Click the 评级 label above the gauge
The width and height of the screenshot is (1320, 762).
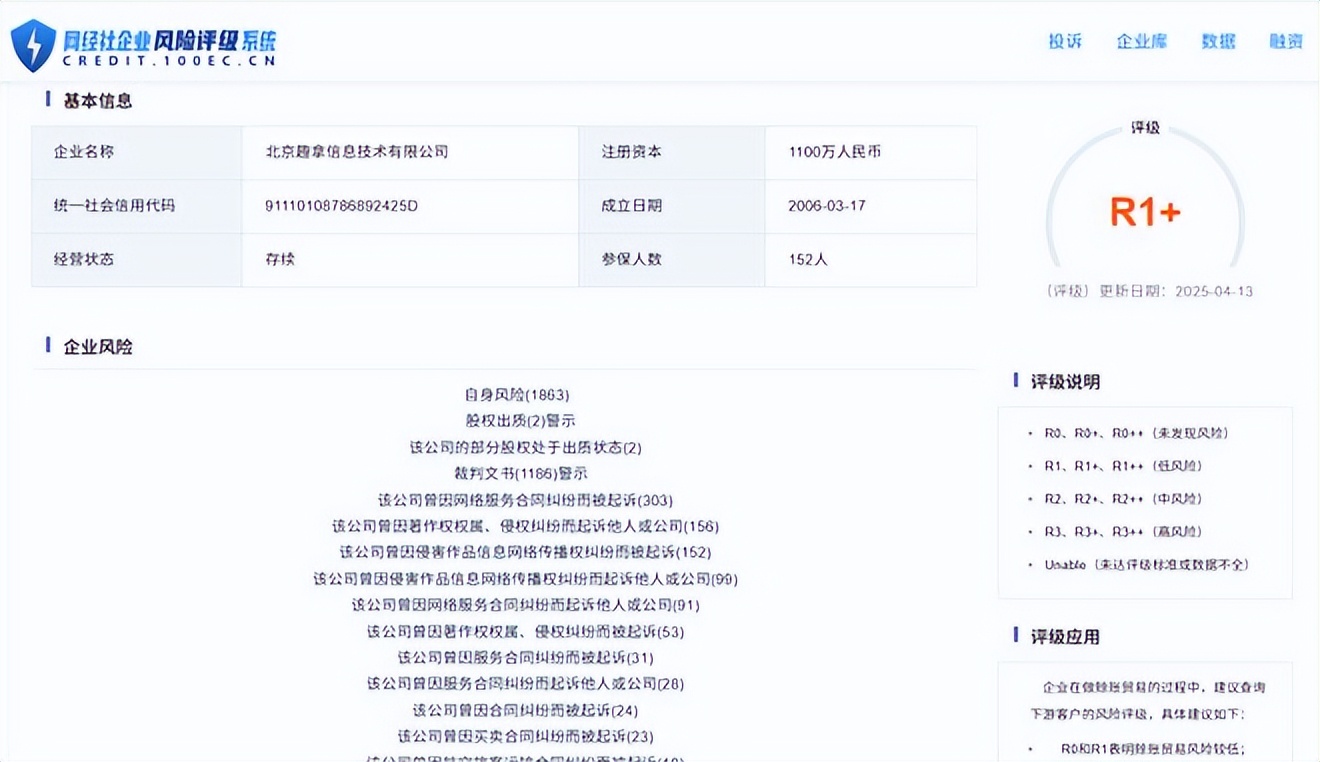pos(1145,128)
